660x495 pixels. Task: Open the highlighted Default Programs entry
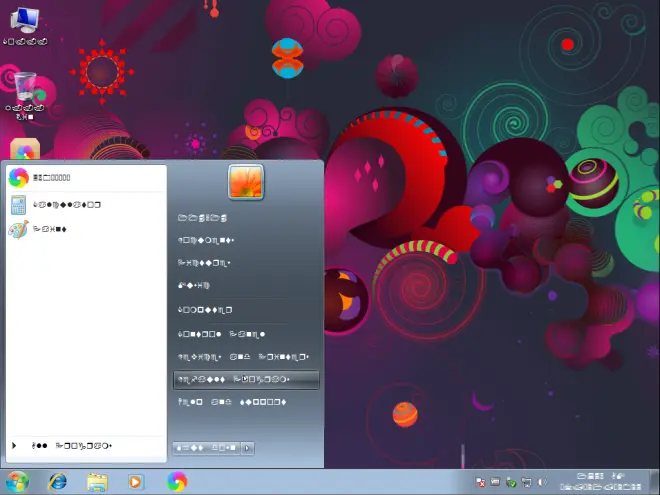click(245, 380)
